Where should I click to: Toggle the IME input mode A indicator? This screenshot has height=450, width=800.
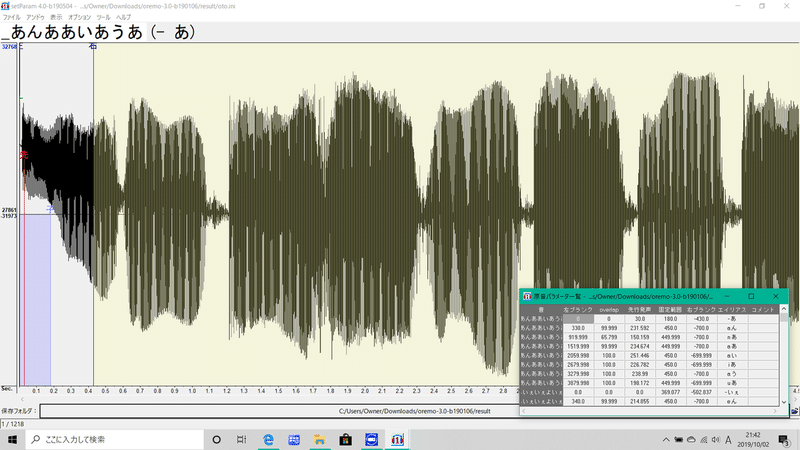coord(728,440)
